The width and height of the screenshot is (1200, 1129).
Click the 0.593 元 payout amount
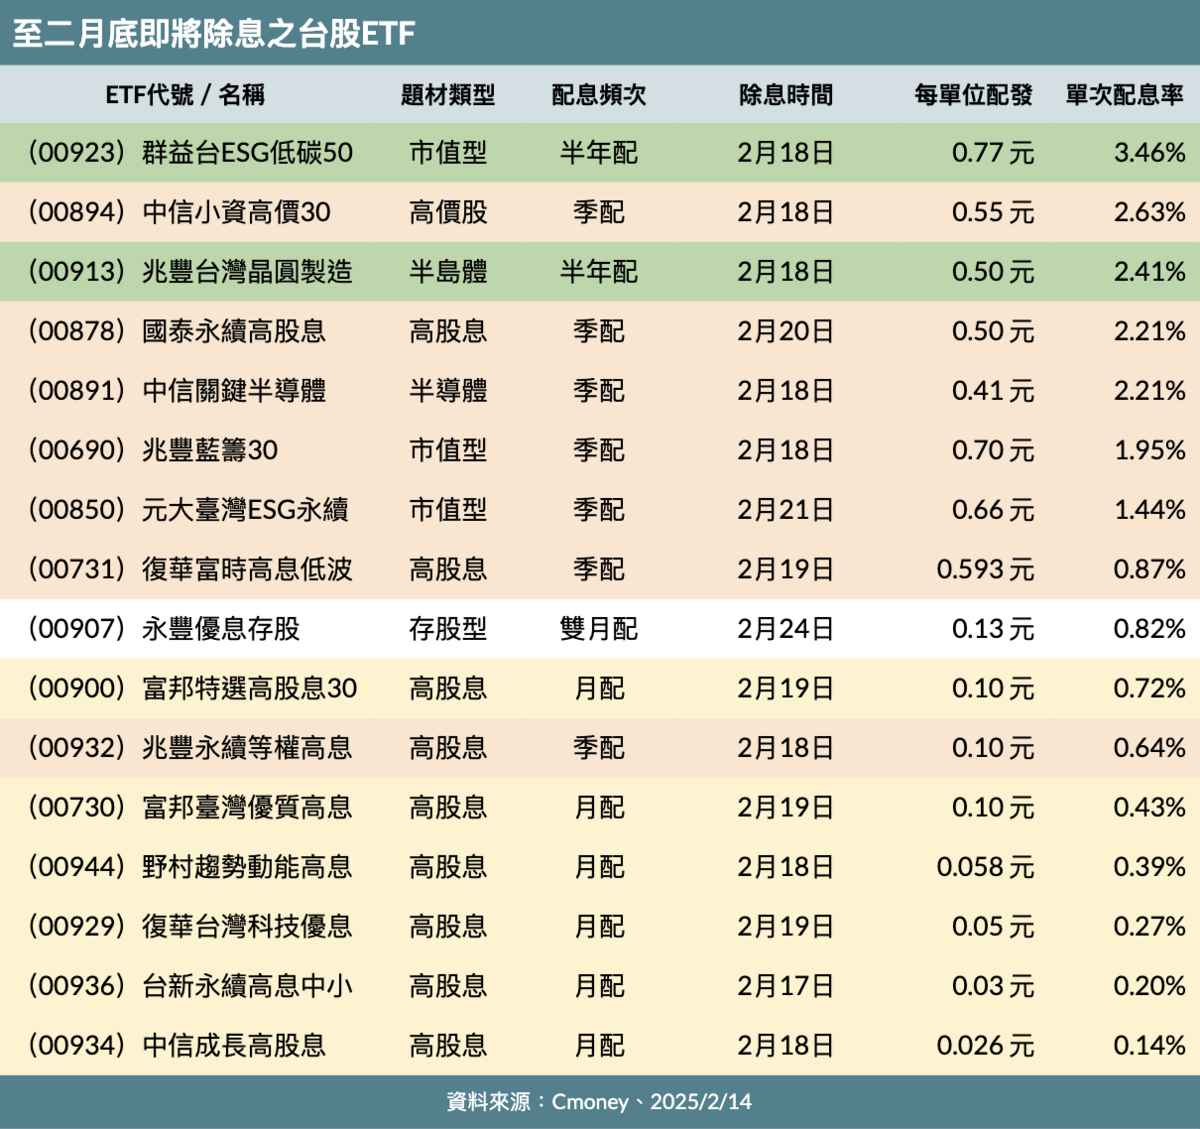pos(984,569)
